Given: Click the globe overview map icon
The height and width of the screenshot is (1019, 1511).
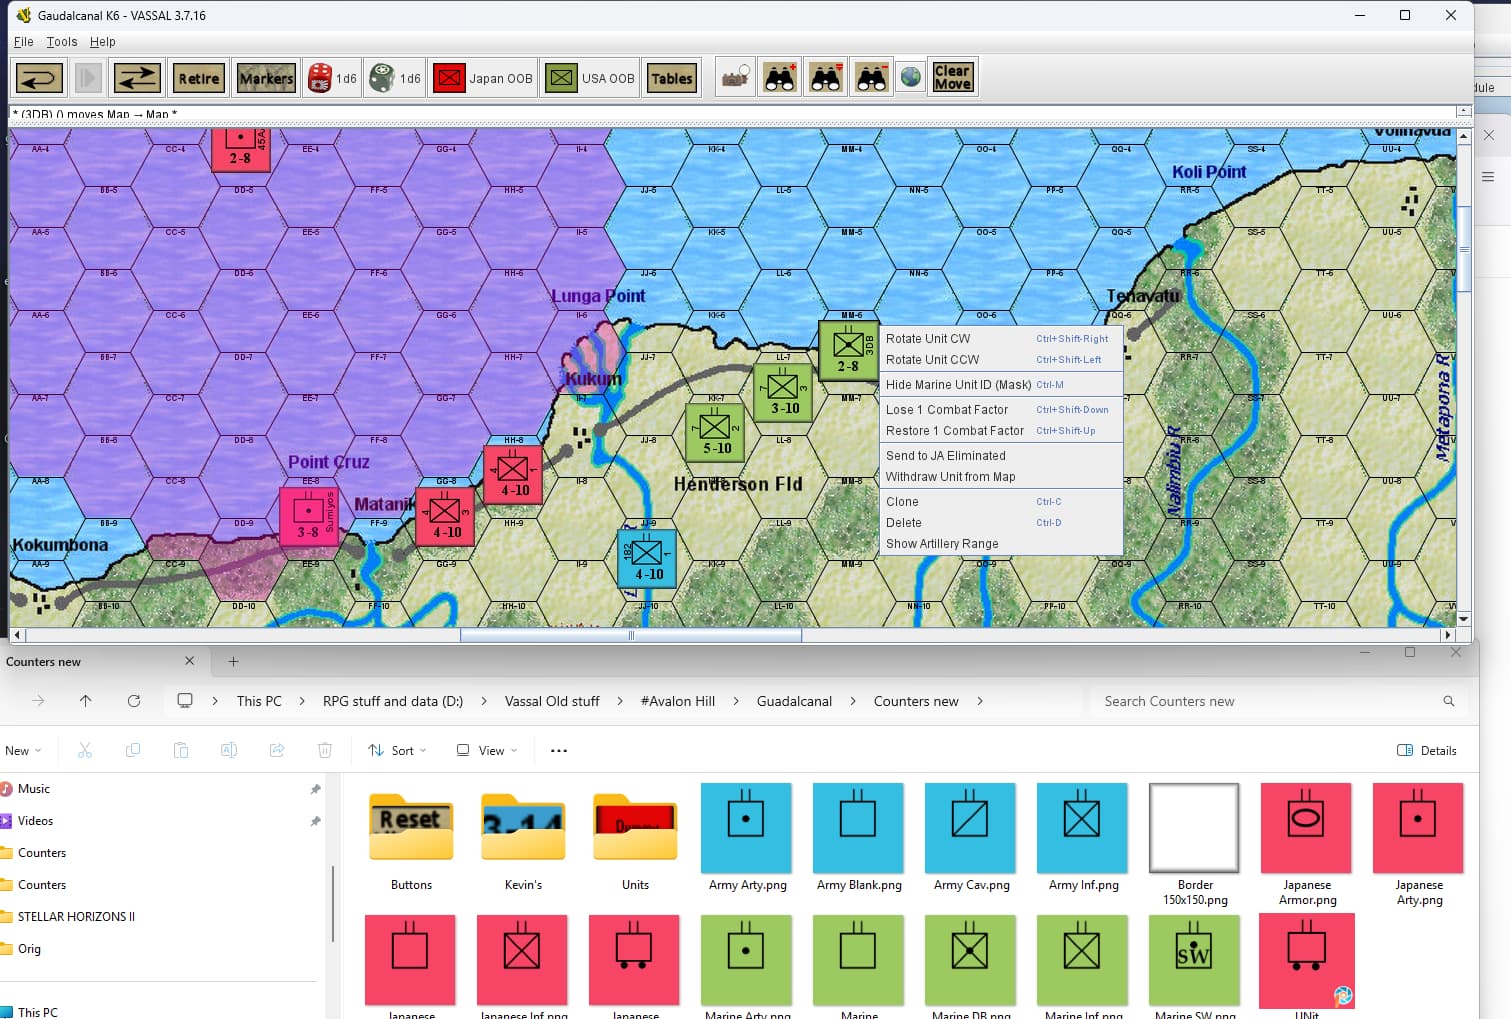Looking at the screenshot, I should [910, 78].
